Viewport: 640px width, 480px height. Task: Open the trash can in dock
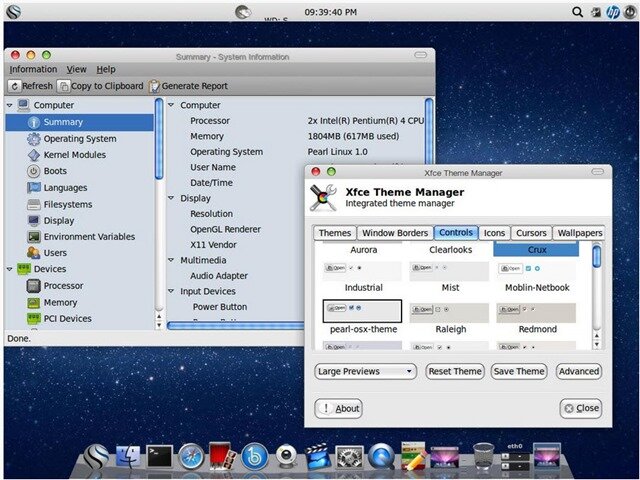[484, 456]
